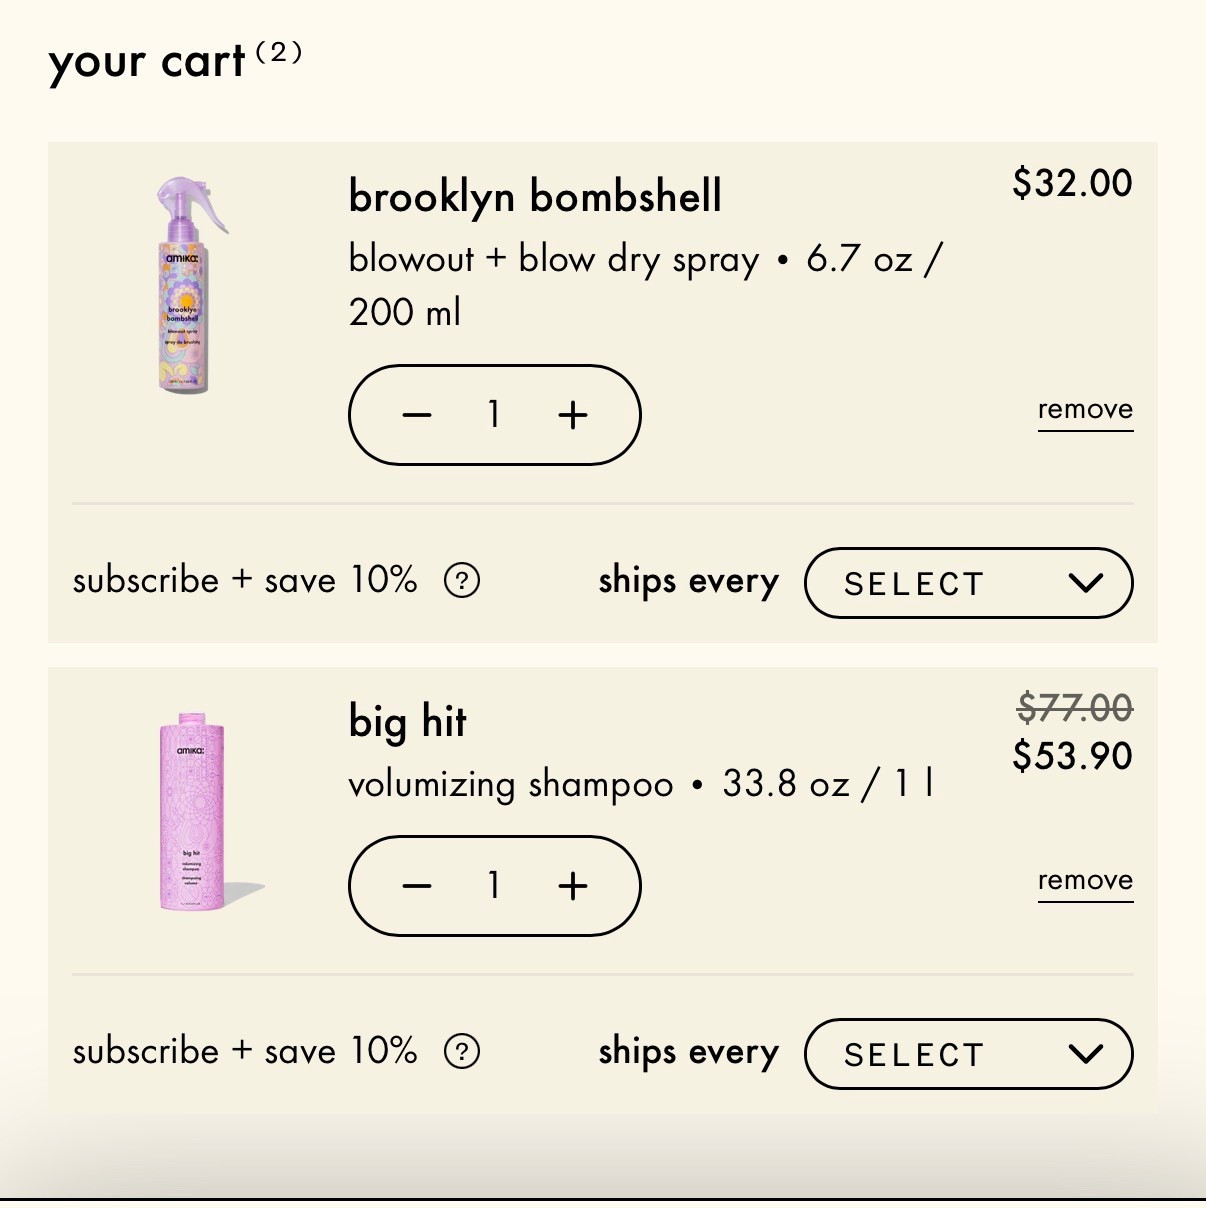Click quantity number for big hit
The image size is (1206, 1208).
[x=494, y=886]
